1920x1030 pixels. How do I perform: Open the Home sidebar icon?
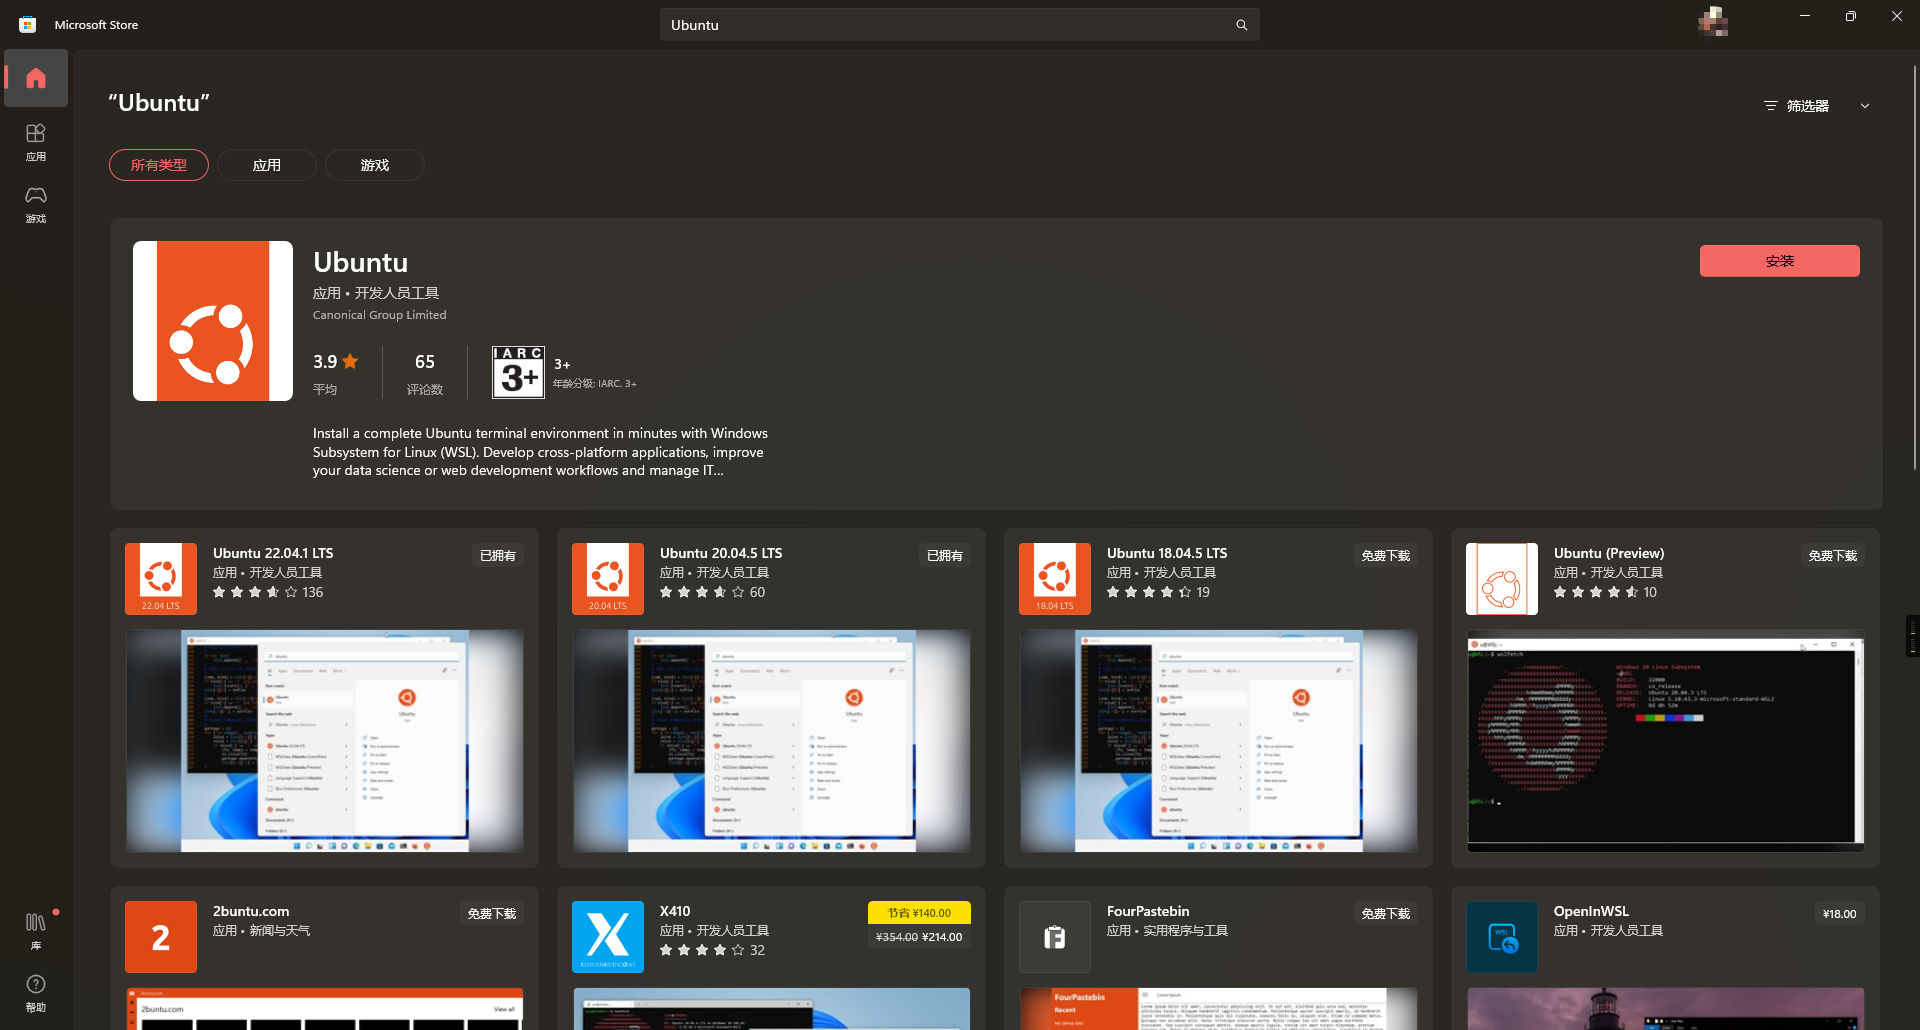click(x=36, y=78)
